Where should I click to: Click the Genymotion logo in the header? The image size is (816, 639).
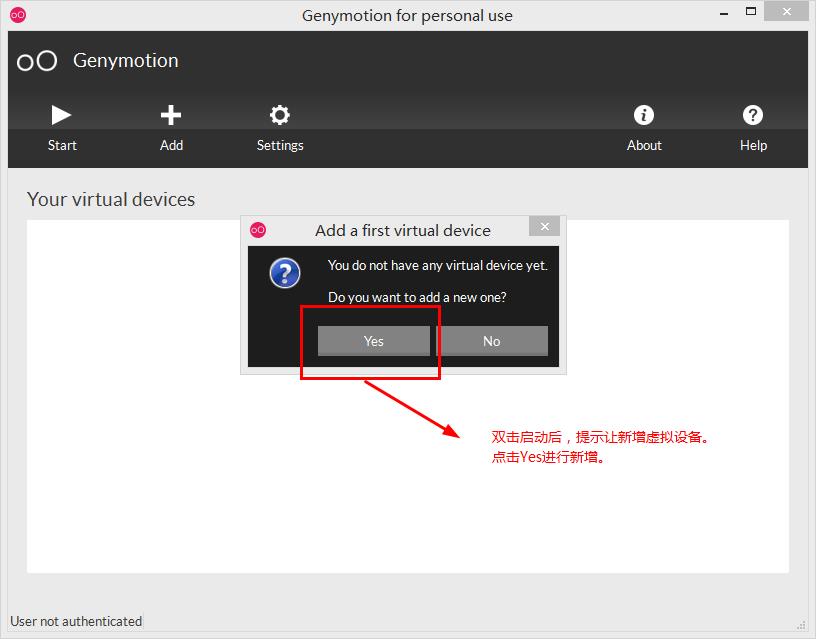(37, 61)
